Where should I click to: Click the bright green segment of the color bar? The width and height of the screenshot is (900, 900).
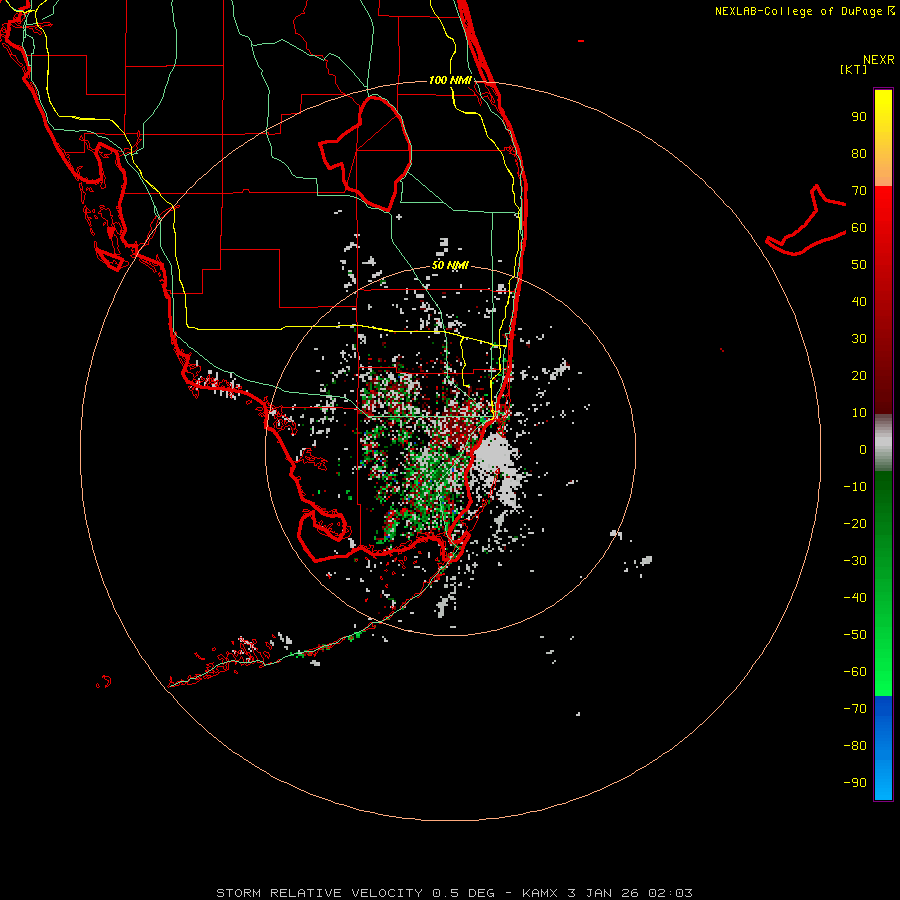(x=883, y=584)
